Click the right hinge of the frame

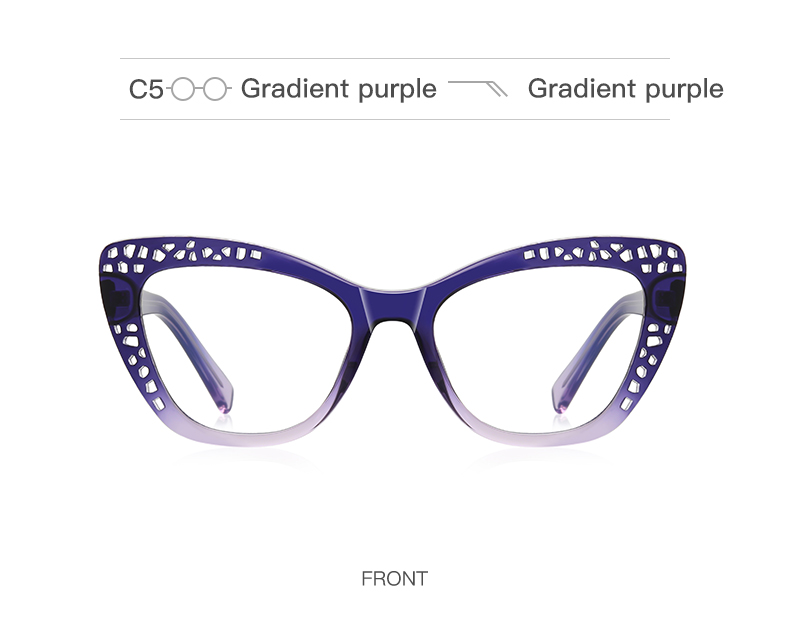coord(668,300)
